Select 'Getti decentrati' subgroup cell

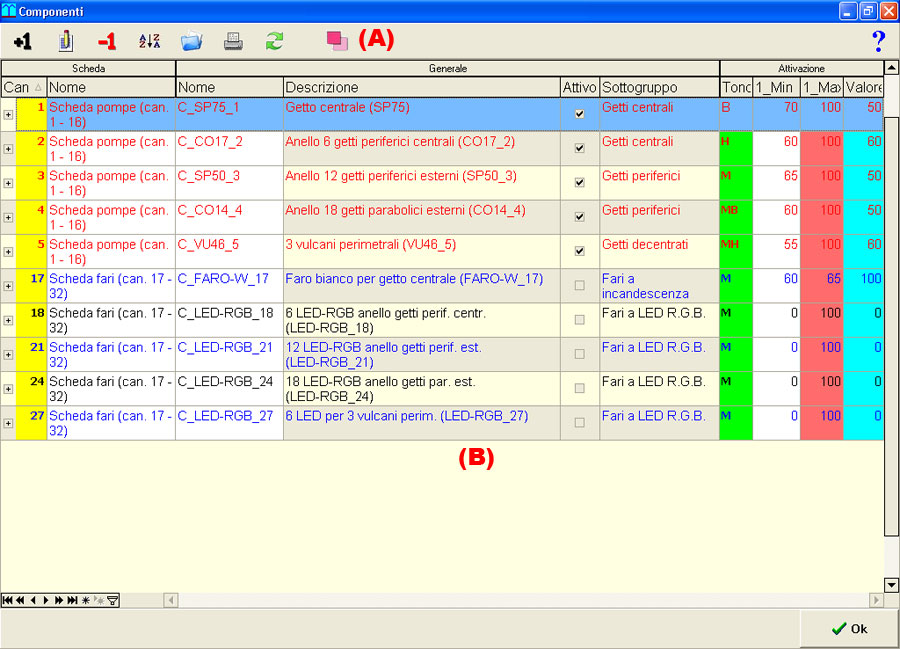(x=659, y=251)
